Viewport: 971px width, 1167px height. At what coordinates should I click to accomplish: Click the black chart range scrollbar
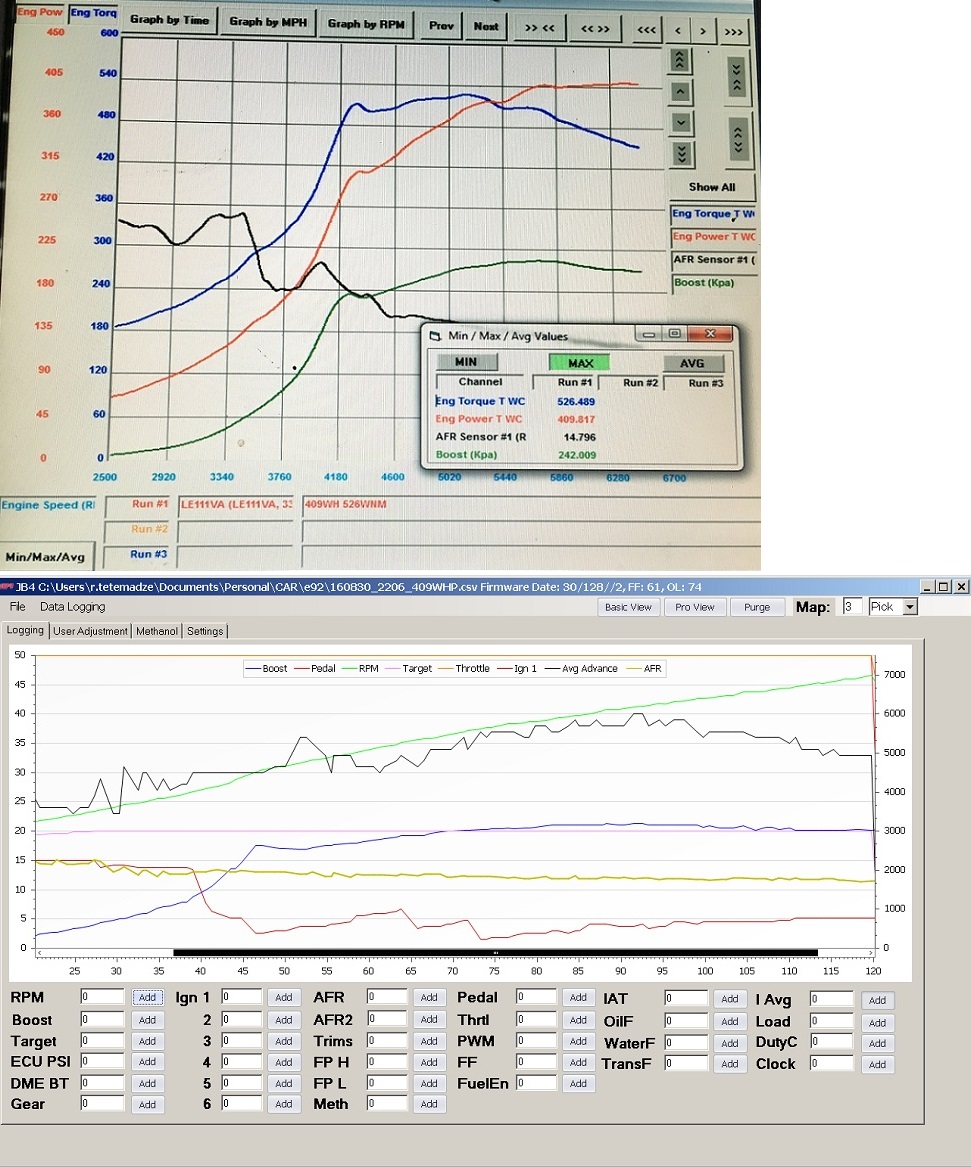tap(496, 953)
